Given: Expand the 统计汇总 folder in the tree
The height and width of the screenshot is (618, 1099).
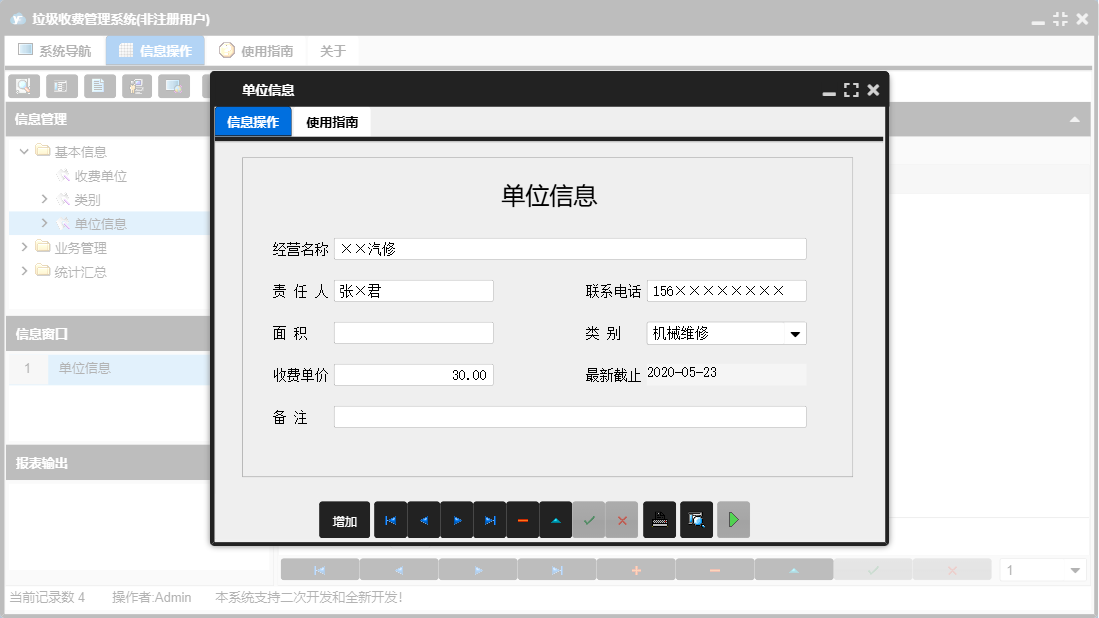Looking at the screenshot, I should (x=25, y=270).
